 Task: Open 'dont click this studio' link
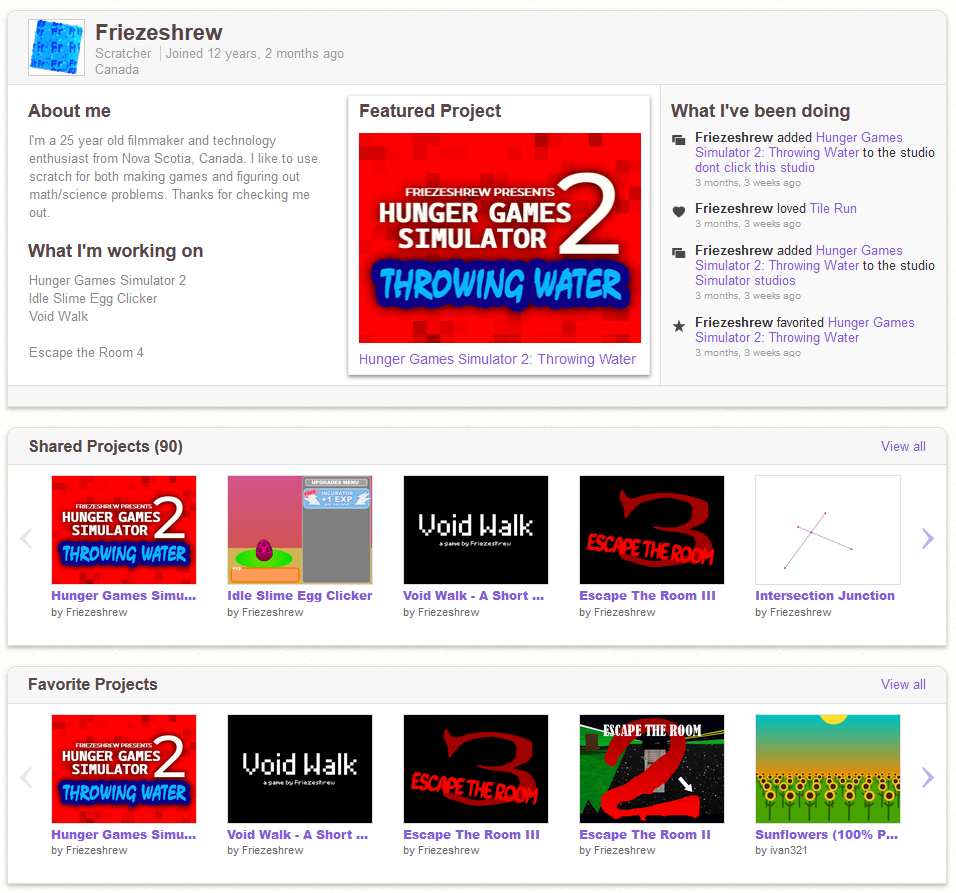(755, 168)
